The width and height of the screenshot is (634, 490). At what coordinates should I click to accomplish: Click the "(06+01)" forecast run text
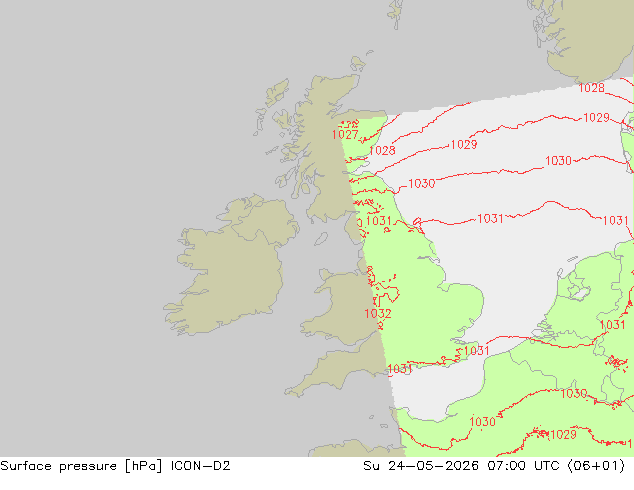coord(596,466)
